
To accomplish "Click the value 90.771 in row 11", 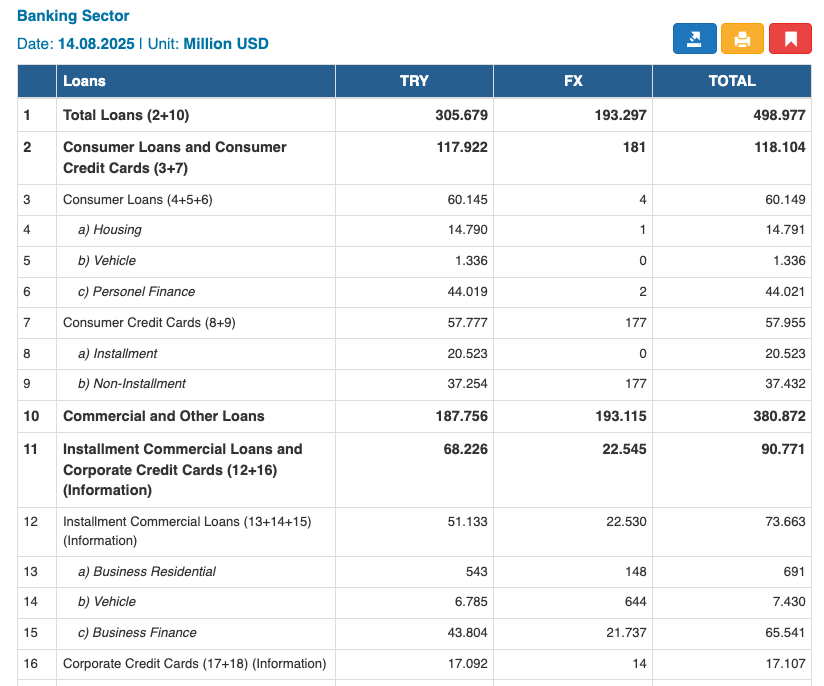I will point(783,449).
